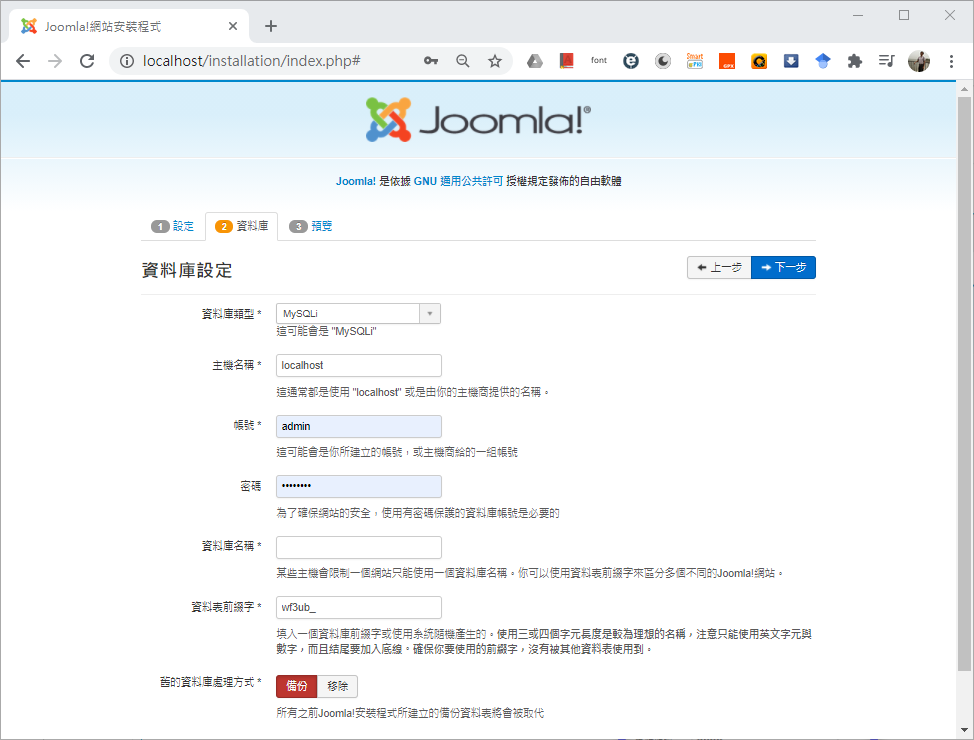
Task: Close the Joomla installer browser tab
Action: click(233, 26)
